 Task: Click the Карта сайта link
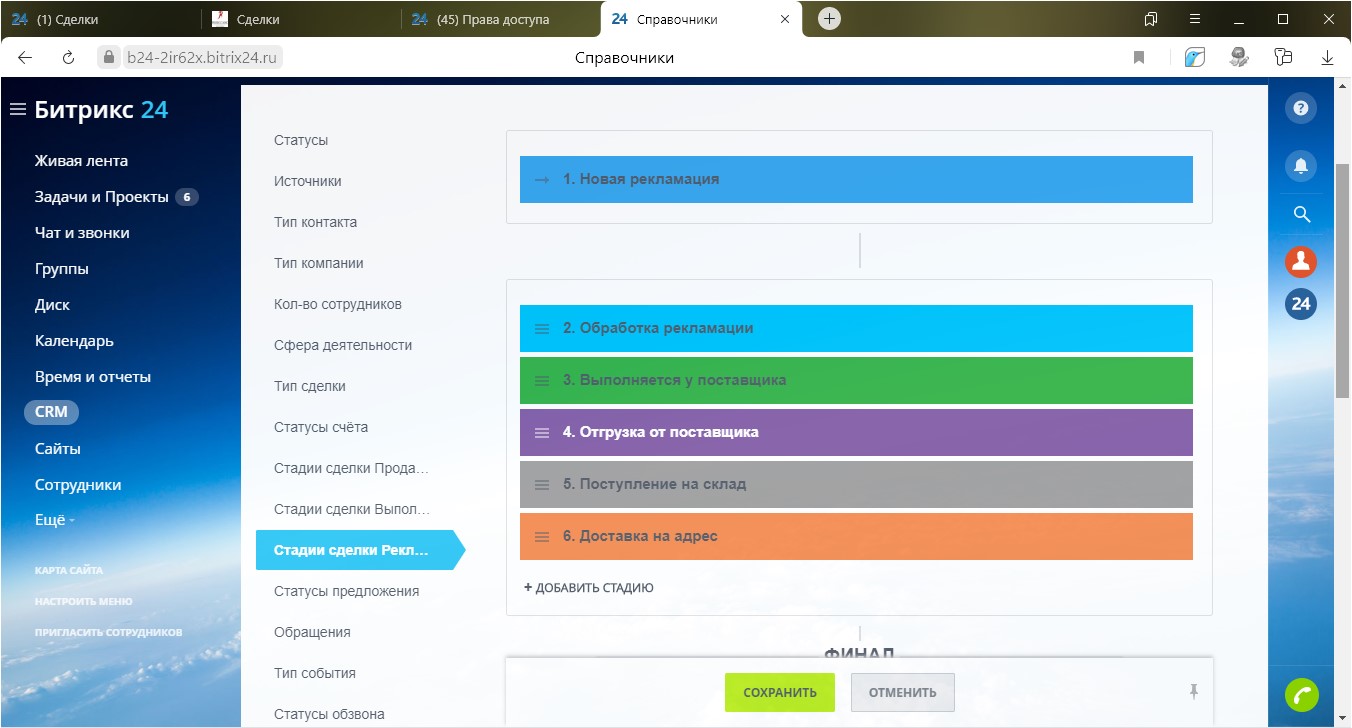[x=69, y=570]
